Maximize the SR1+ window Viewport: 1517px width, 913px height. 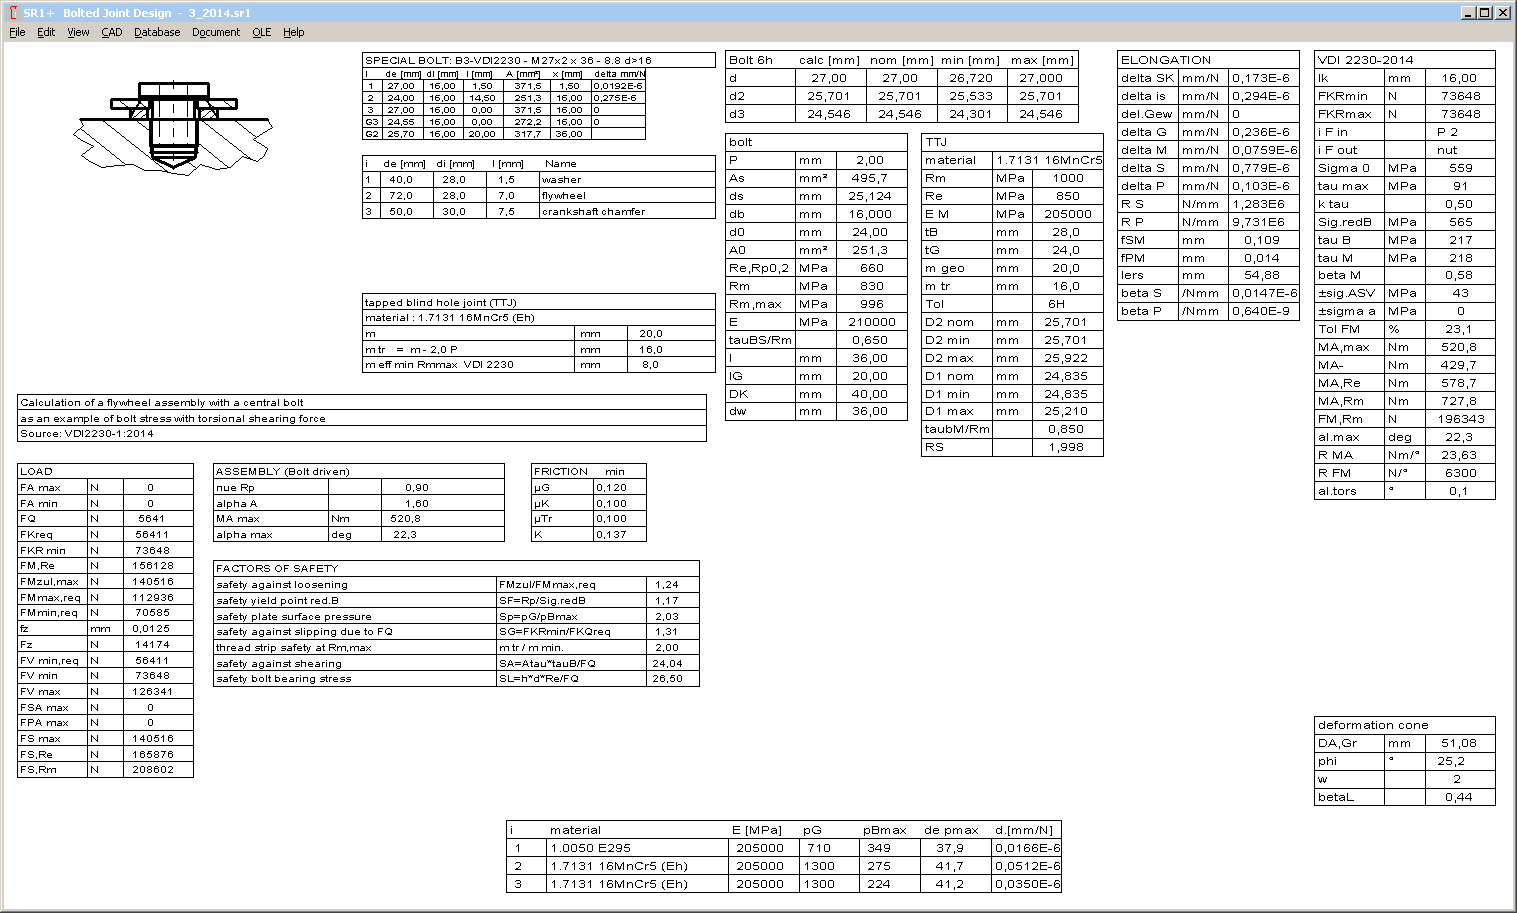pos(1484,13)
